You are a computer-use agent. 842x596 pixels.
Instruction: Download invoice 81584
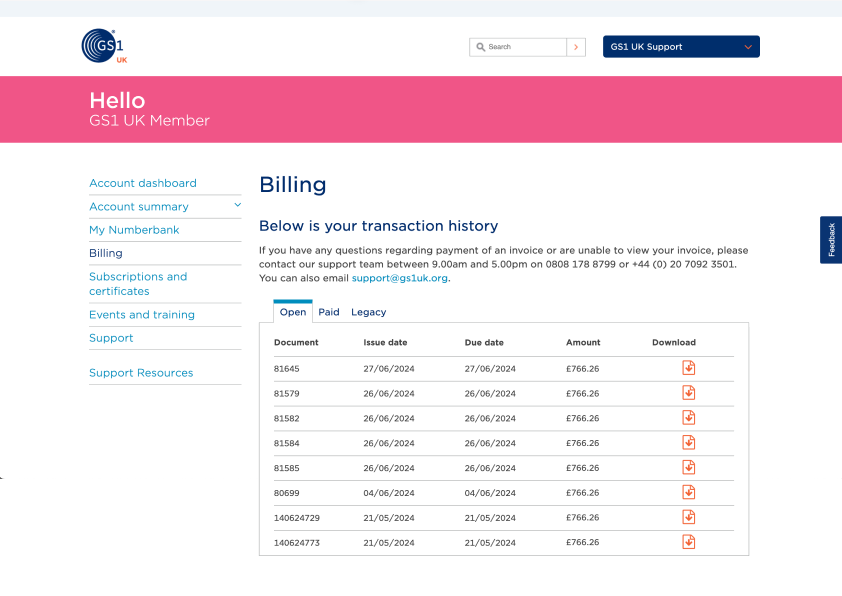click(688, 443)
